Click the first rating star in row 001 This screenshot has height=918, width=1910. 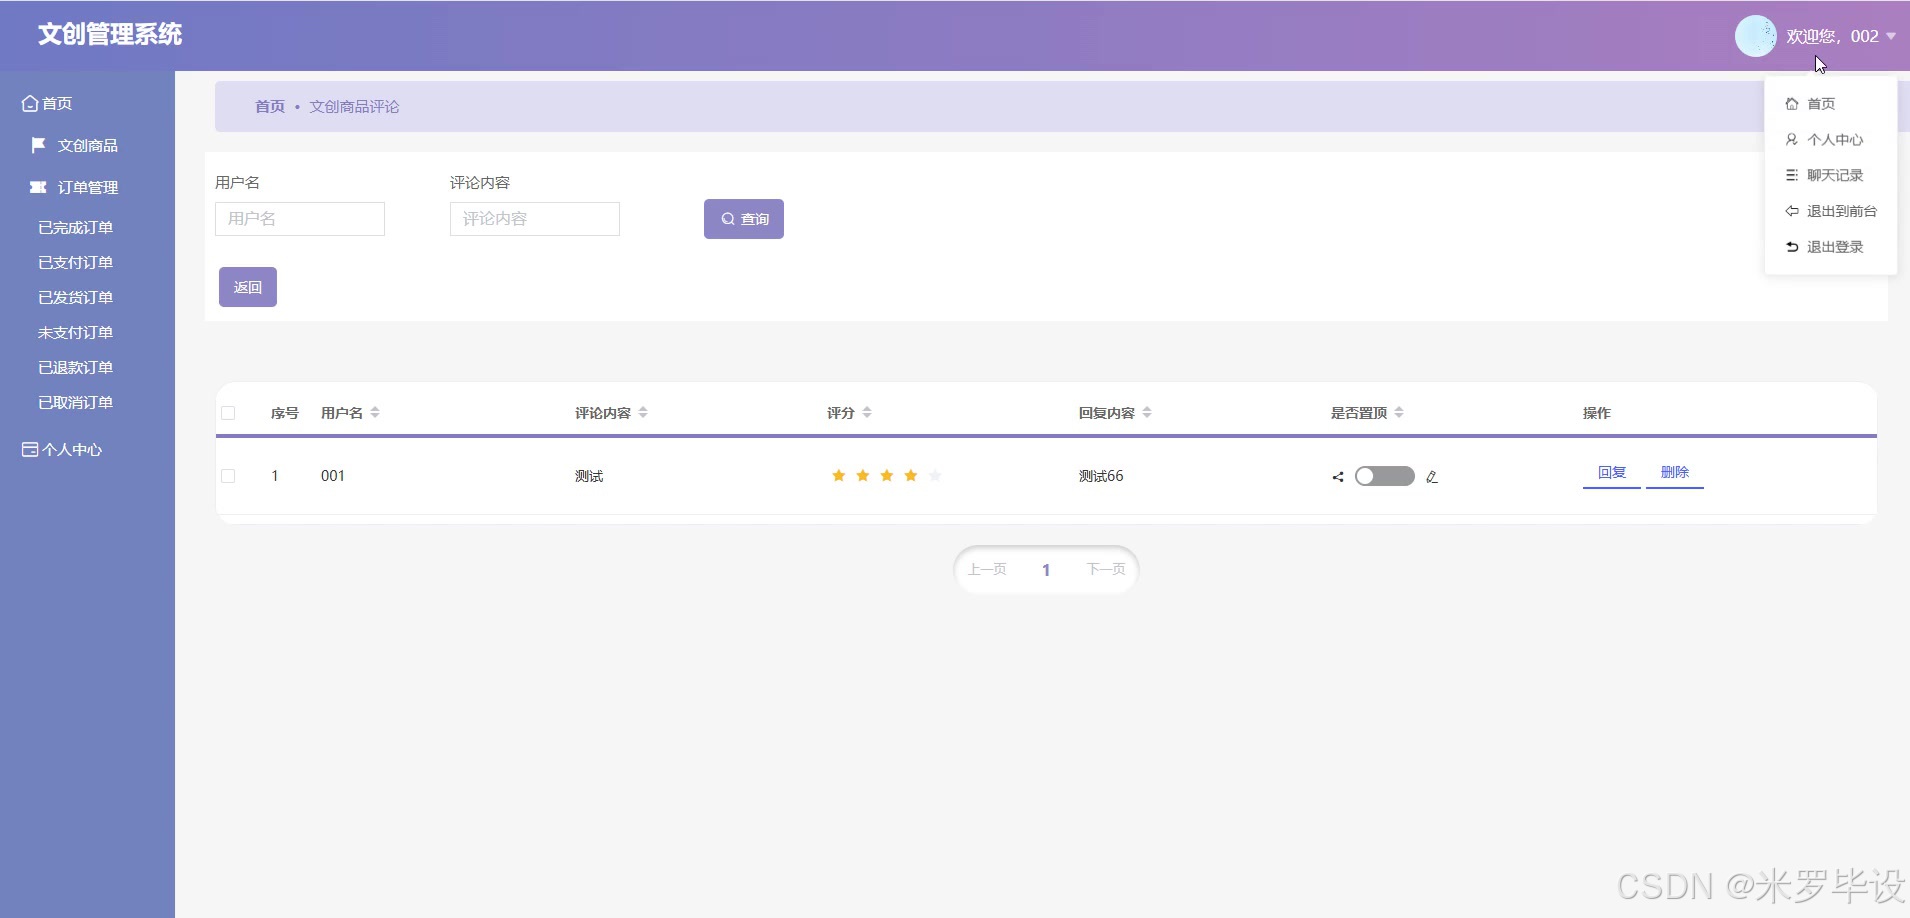point(839,476)
